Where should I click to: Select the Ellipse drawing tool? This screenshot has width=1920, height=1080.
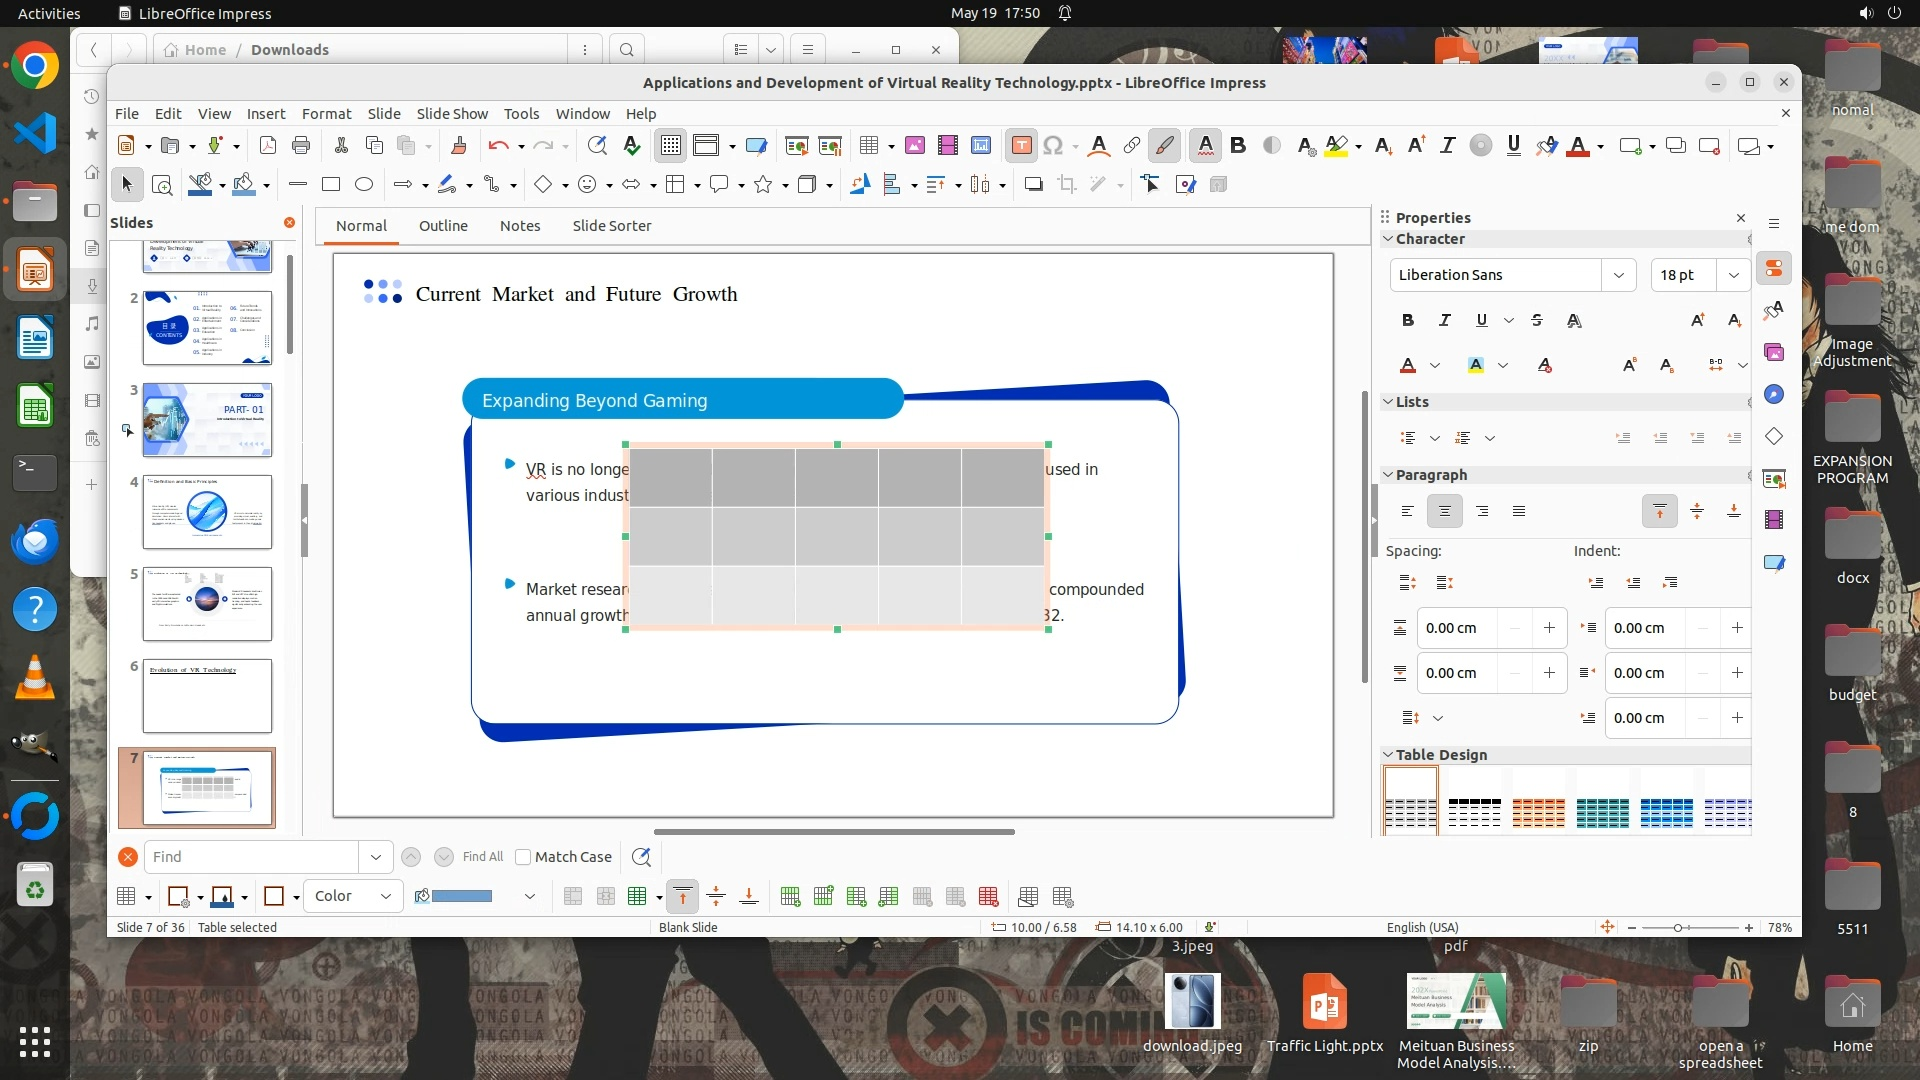364,184
